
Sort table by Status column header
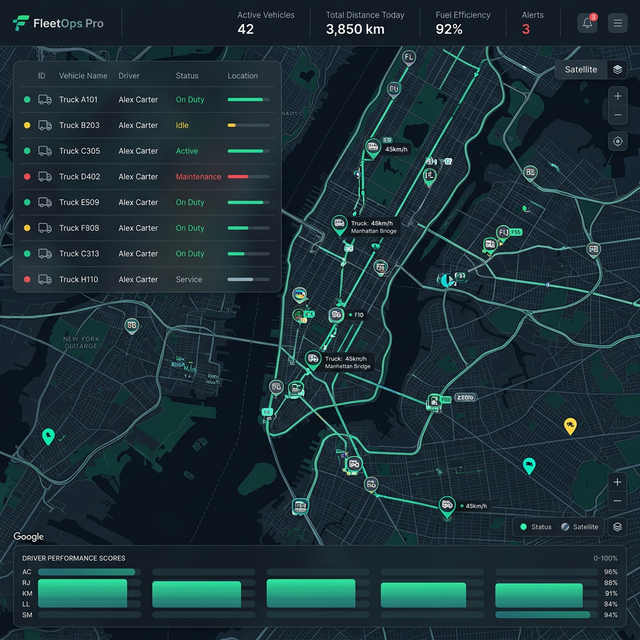(187, 76)
